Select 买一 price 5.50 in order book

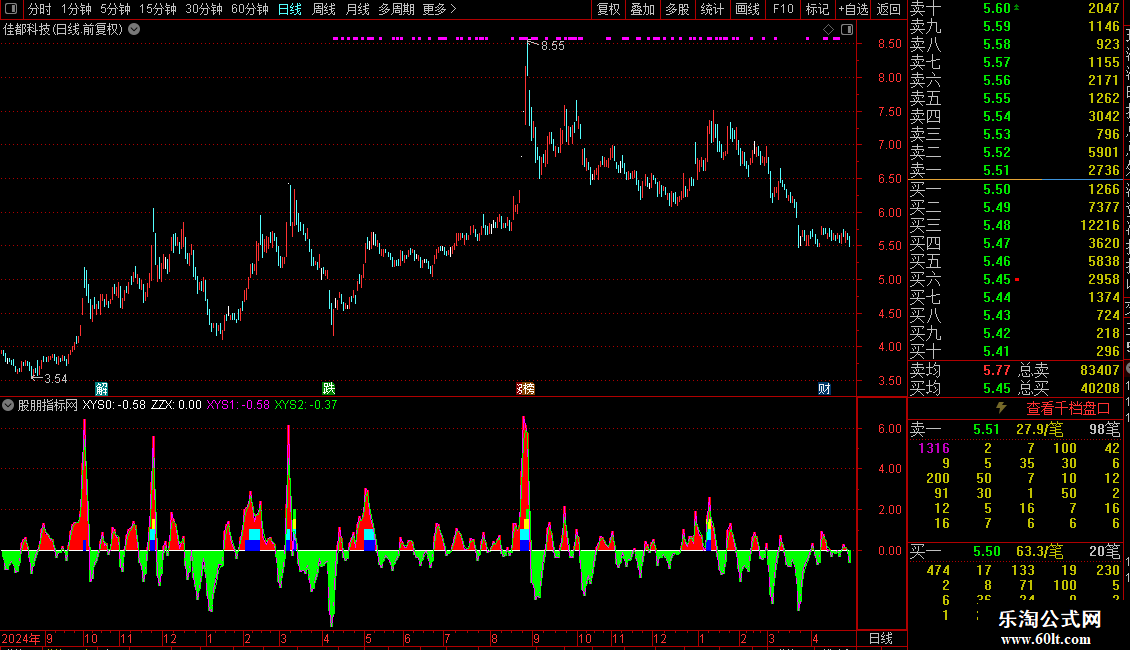click(x=997, y=189)
